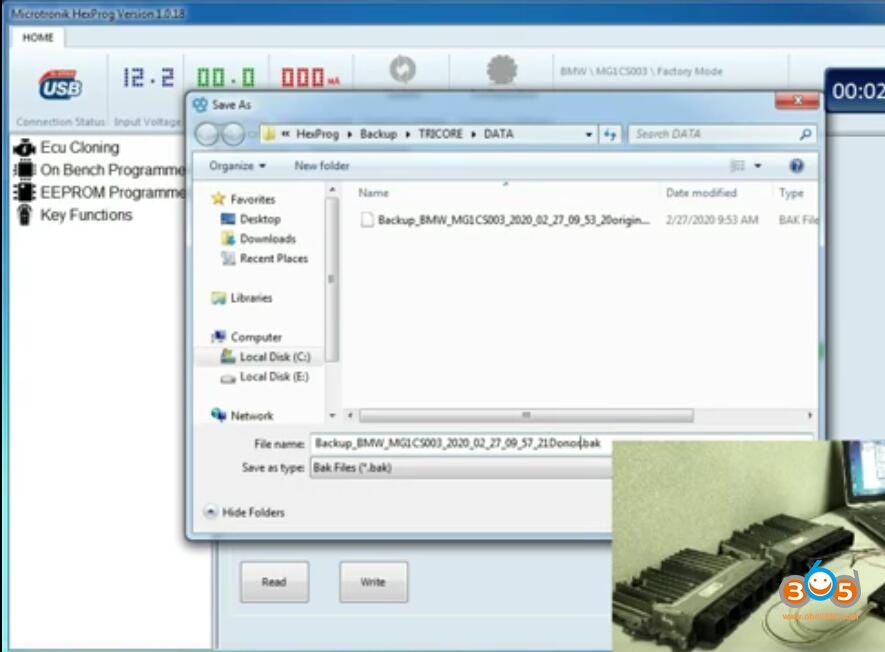Click the search magnifier icon
Image resolution: width=885 pixels, height=652 pixels.
pyautogui.click(x=805, y=134)
